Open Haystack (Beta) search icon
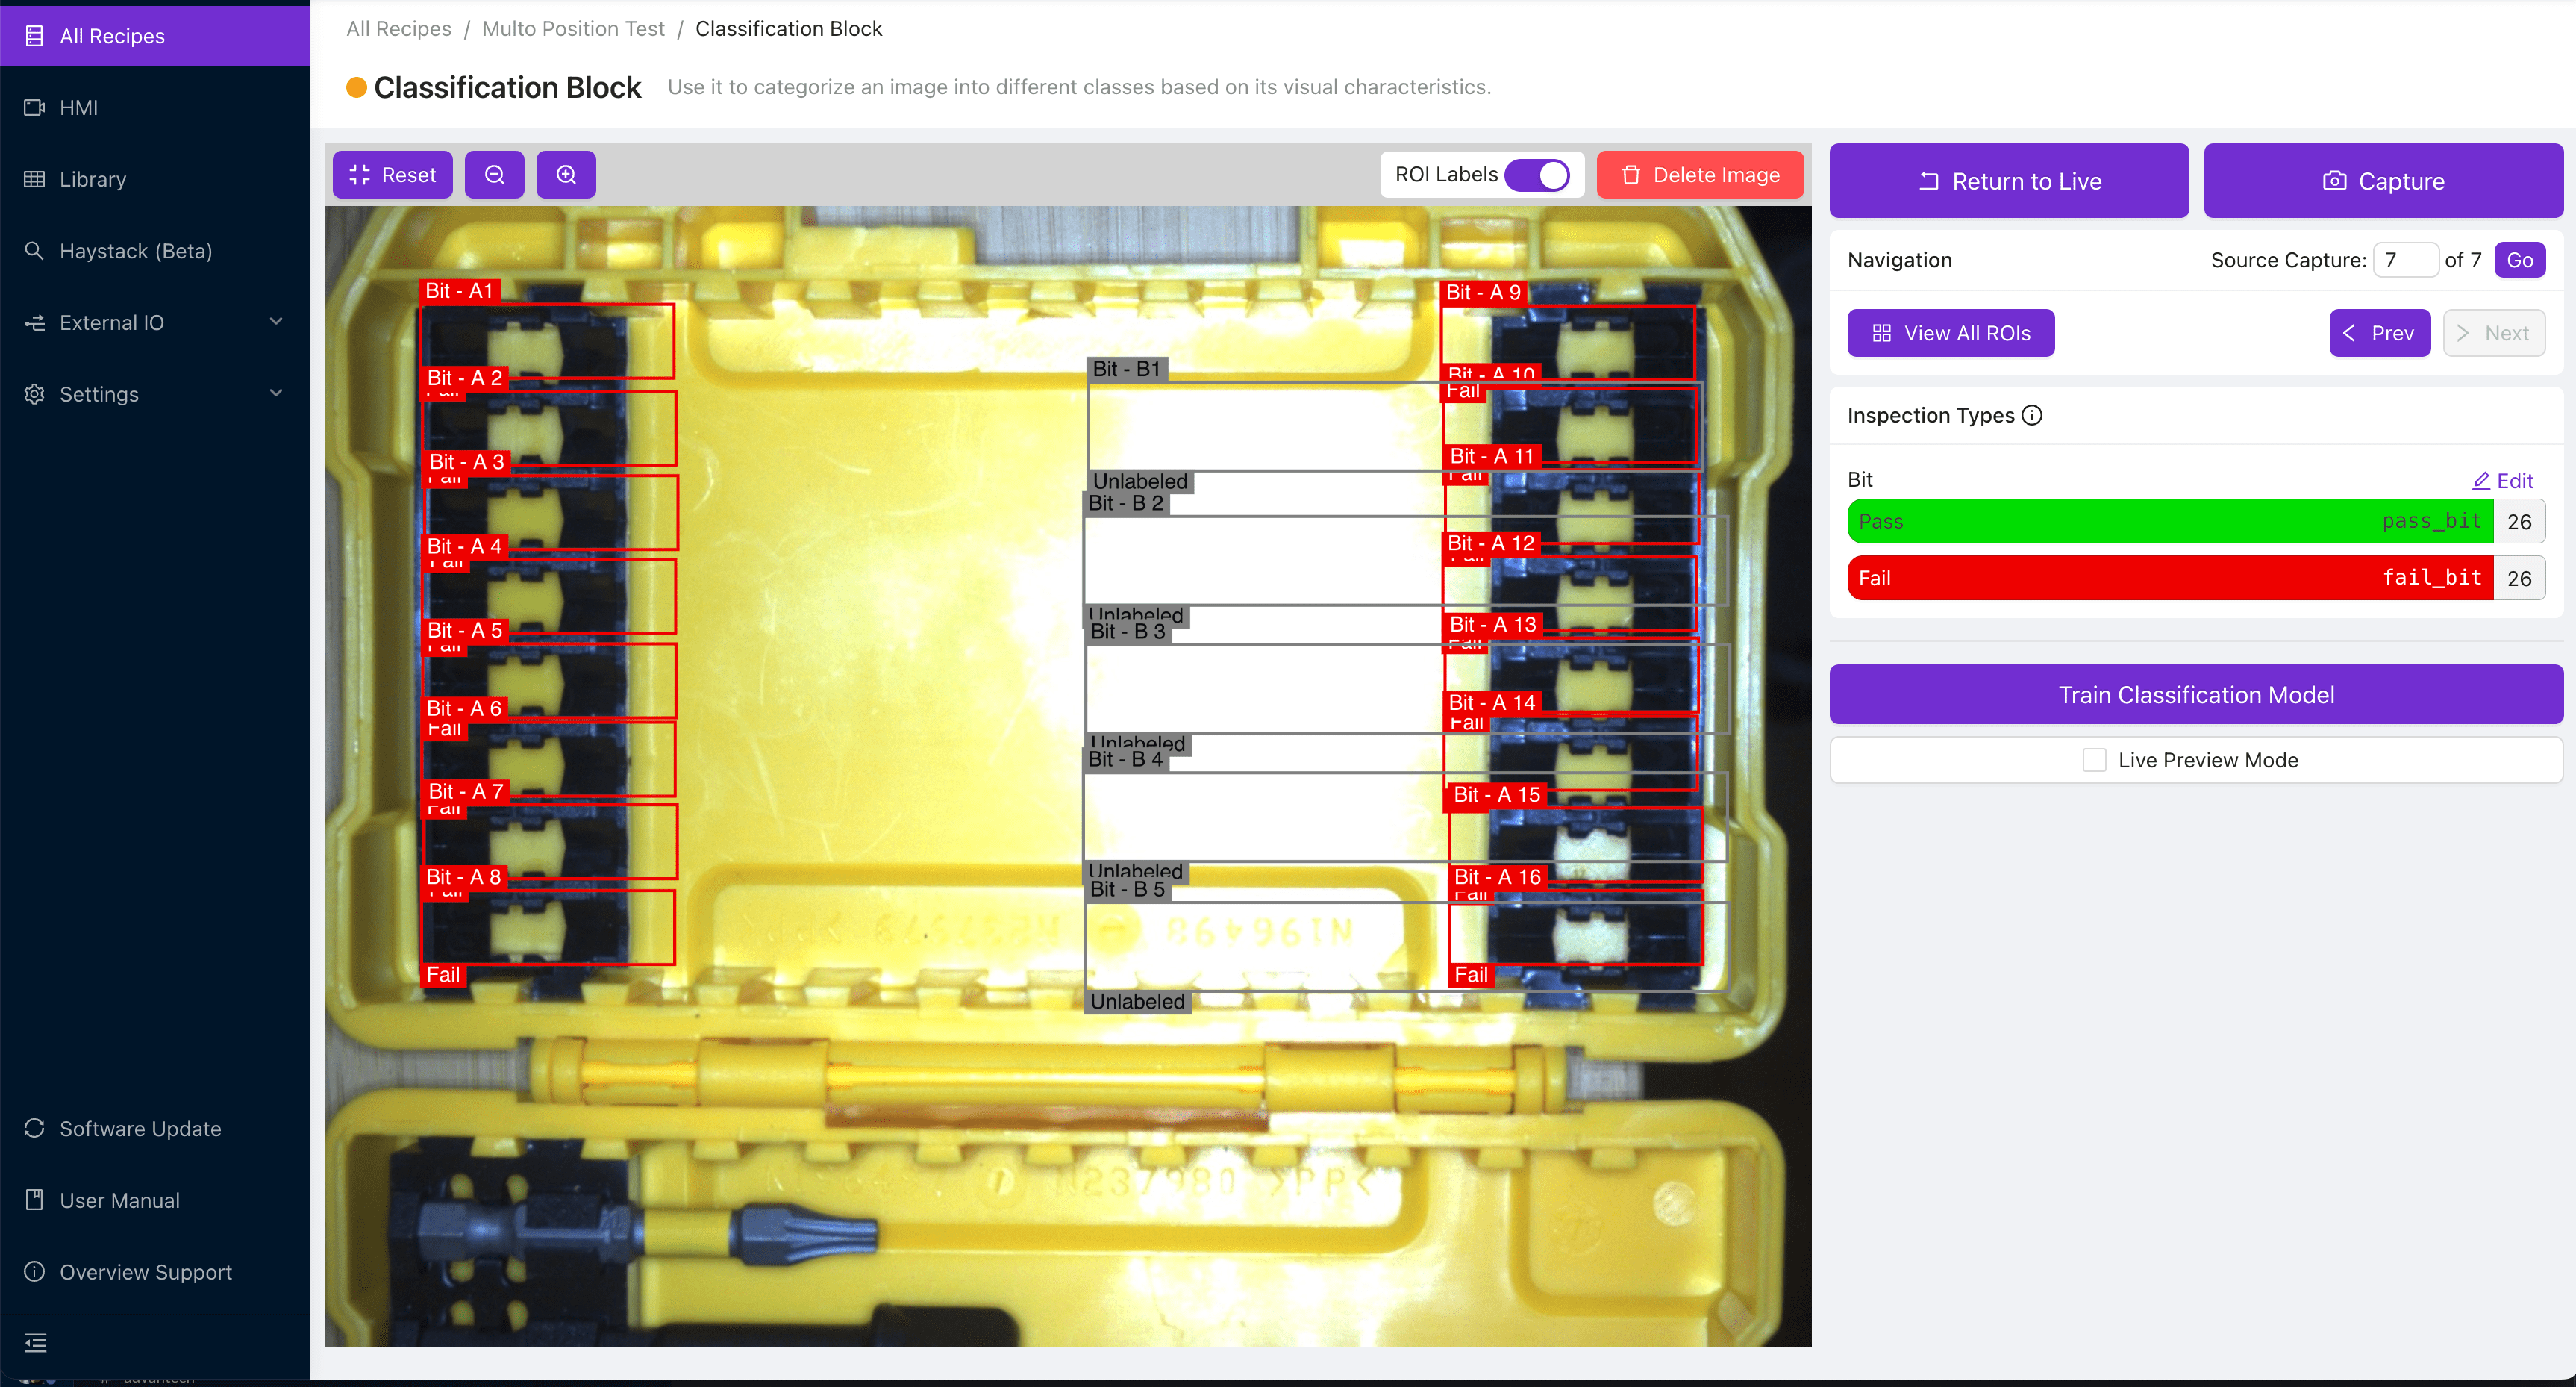 34,251
